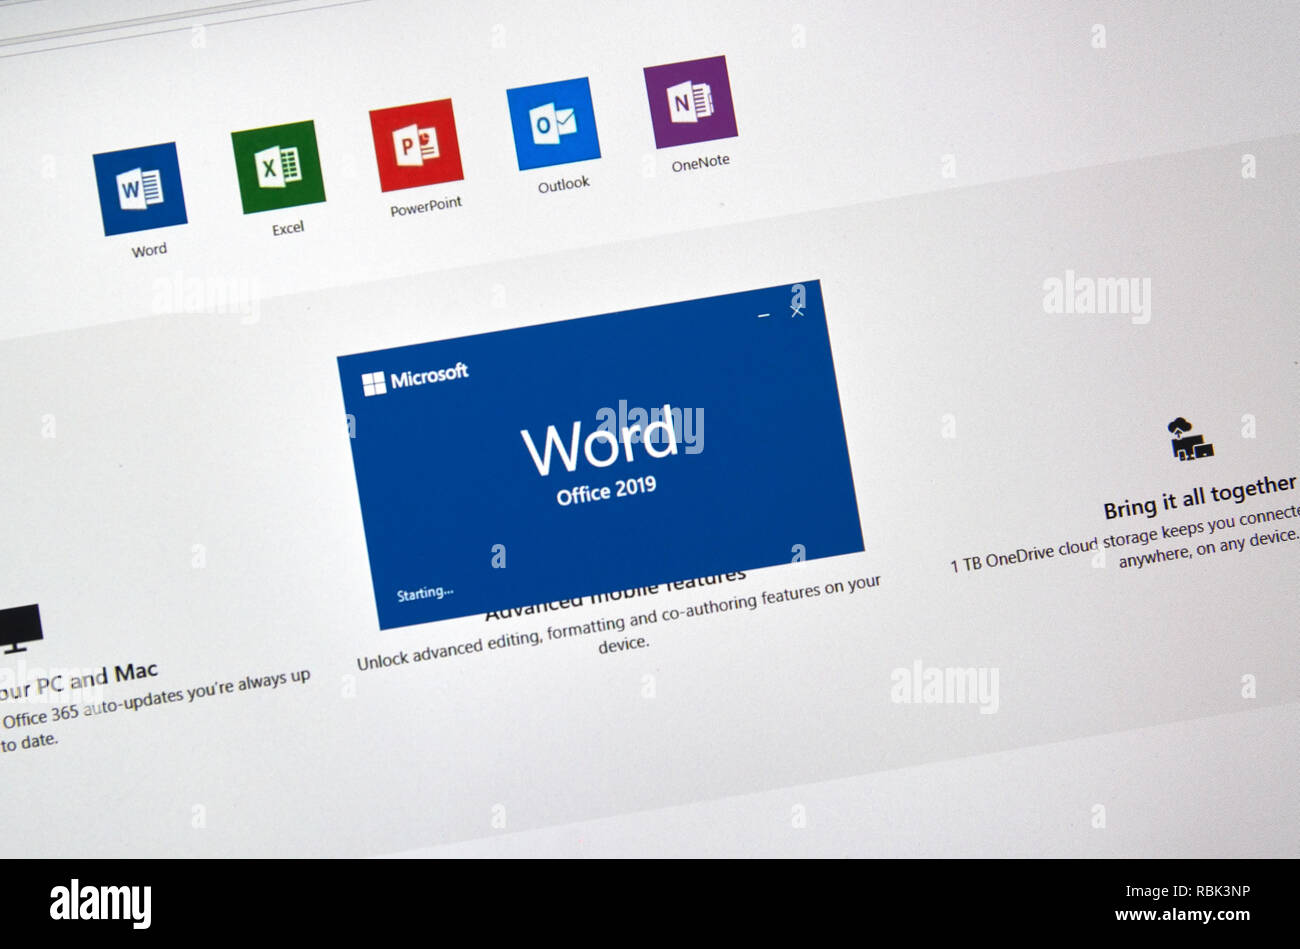1300x949 pixels.
Task: Click the "Advanced mobile features" heading
Action: click(615, 594)
